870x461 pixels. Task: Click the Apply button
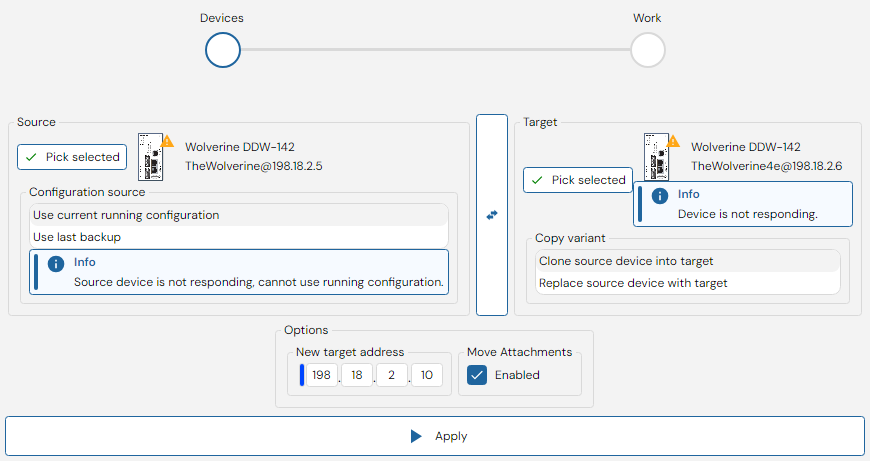[435, 436]
